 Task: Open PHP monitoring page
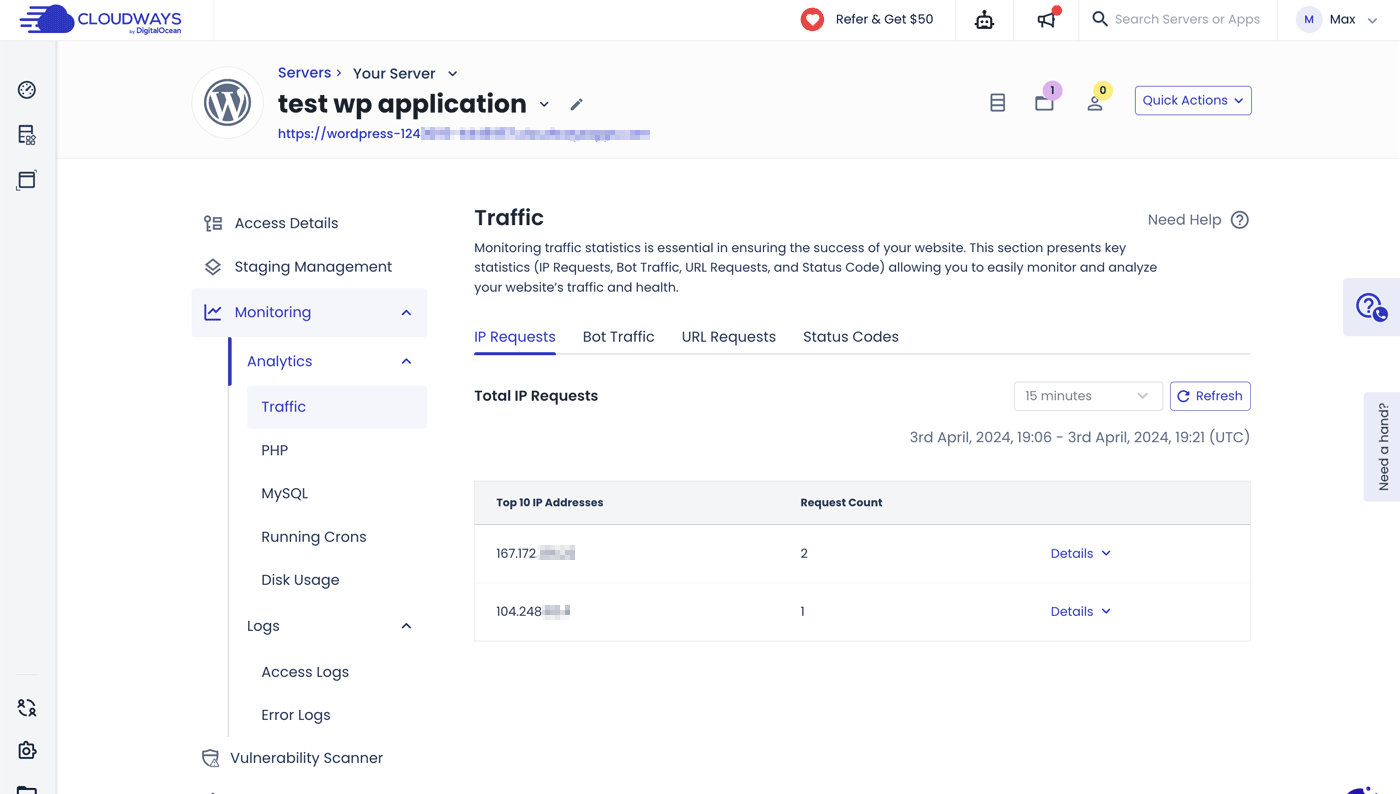(x=275, y=450)
